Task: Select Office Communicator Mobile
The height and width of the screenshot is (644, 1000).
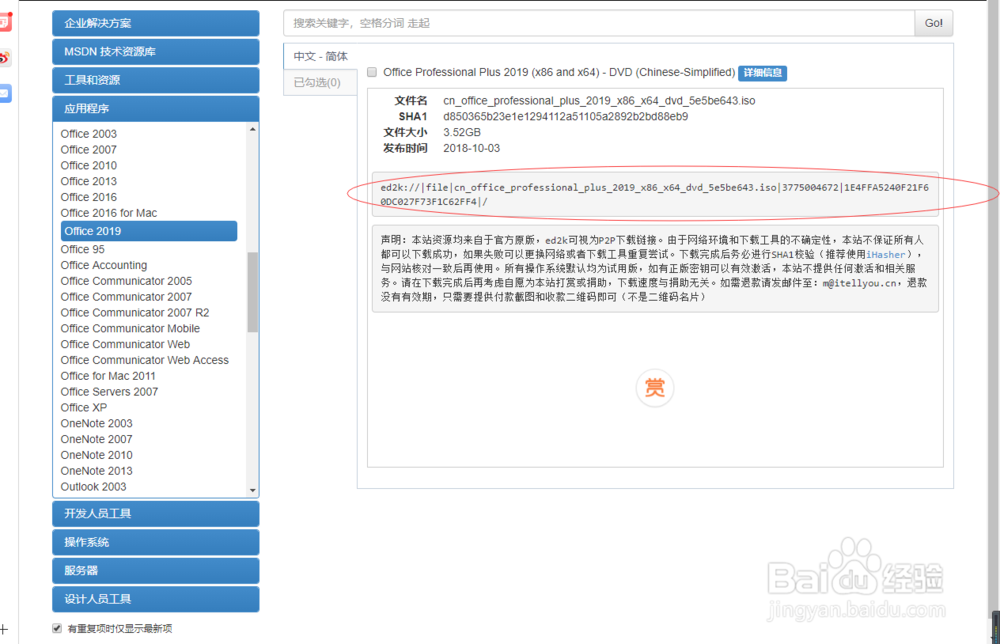Action: click(x=130, y=328)
